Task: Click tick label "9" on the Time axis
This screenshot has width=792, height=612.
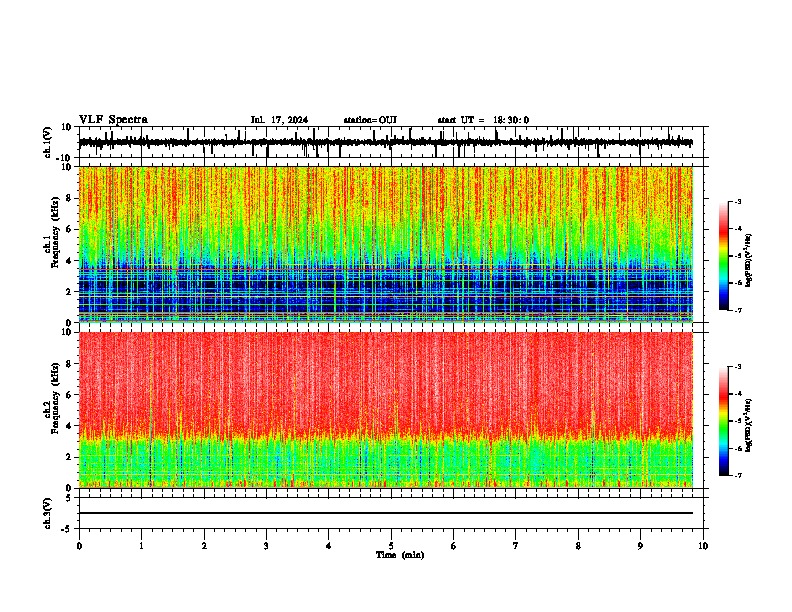Action: click(x=640, y=546)
